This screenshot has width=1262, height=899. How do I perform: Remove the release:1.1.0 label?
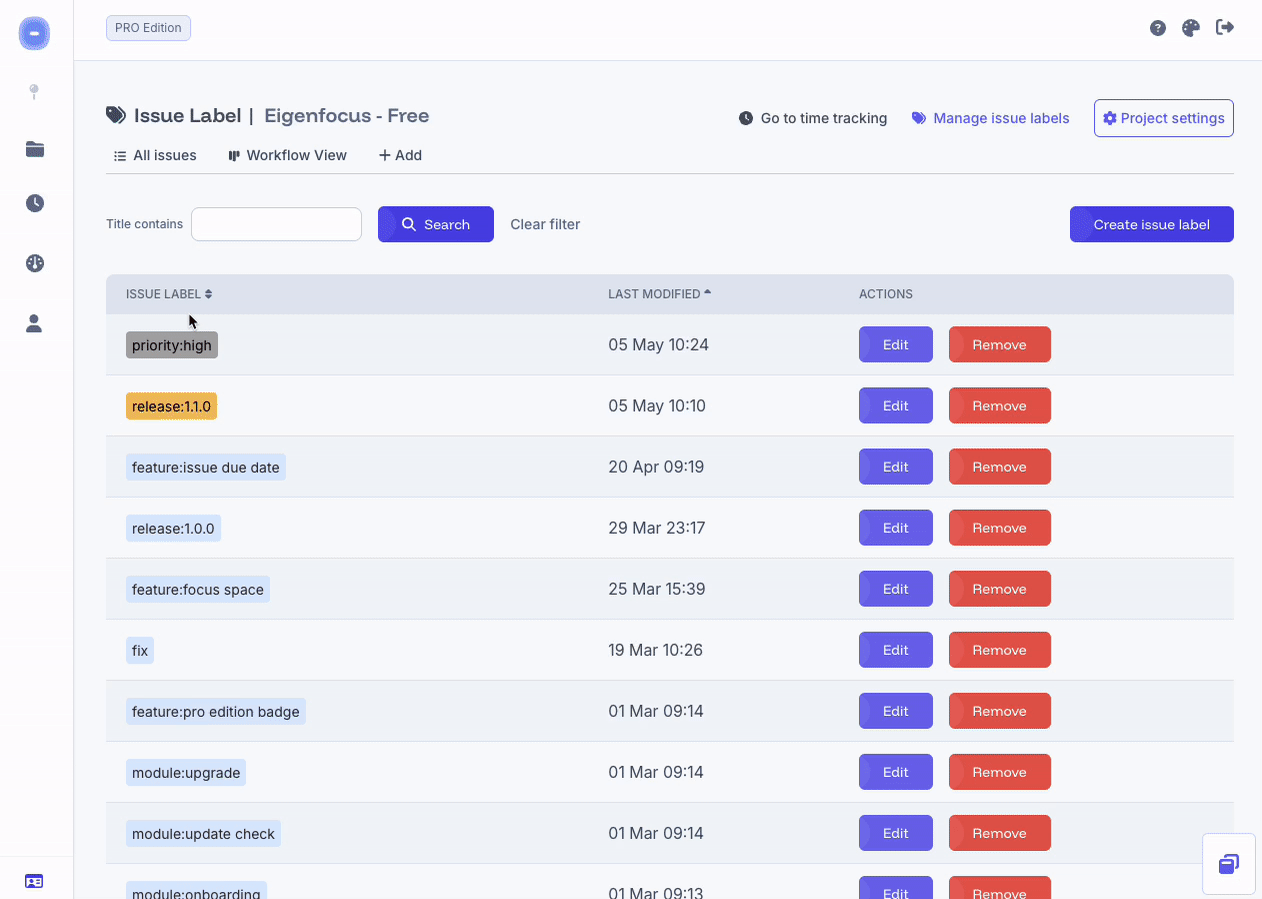click(999, 406)
